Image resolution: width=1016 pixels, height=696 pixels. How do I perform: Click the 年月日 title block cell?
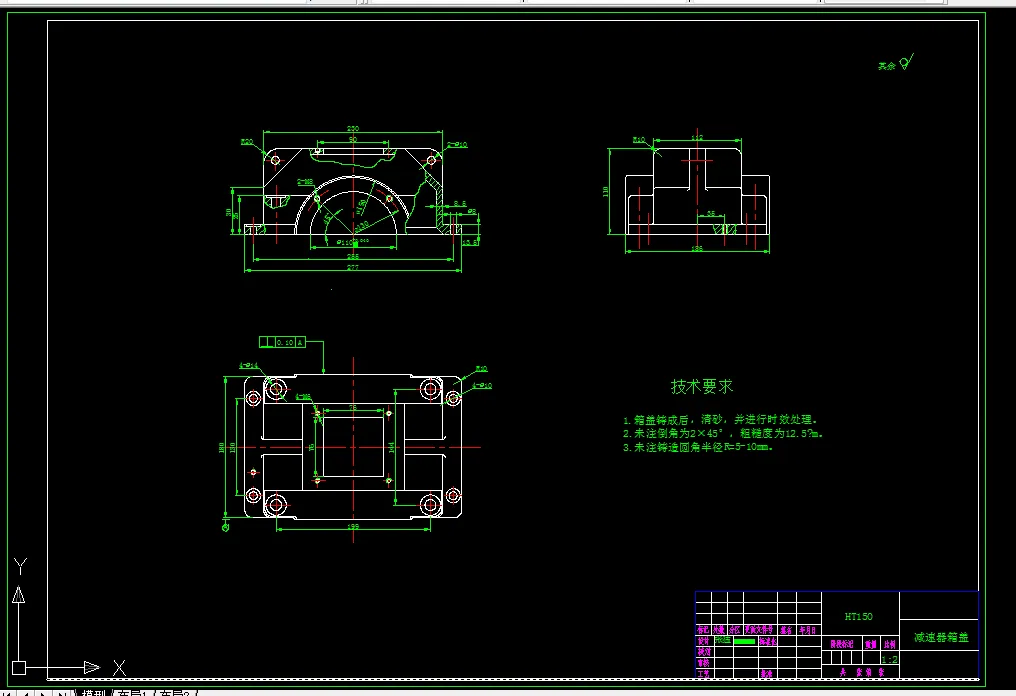(807, 630)
